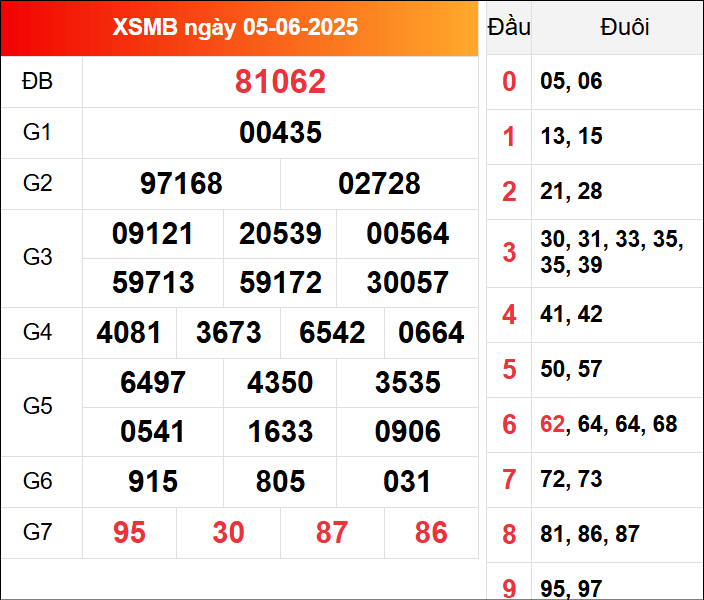Click tail values 30, 31, 33, 35, 35, 39
The width and height of the screenshot is (704, 600).
[x=612, y=252]
